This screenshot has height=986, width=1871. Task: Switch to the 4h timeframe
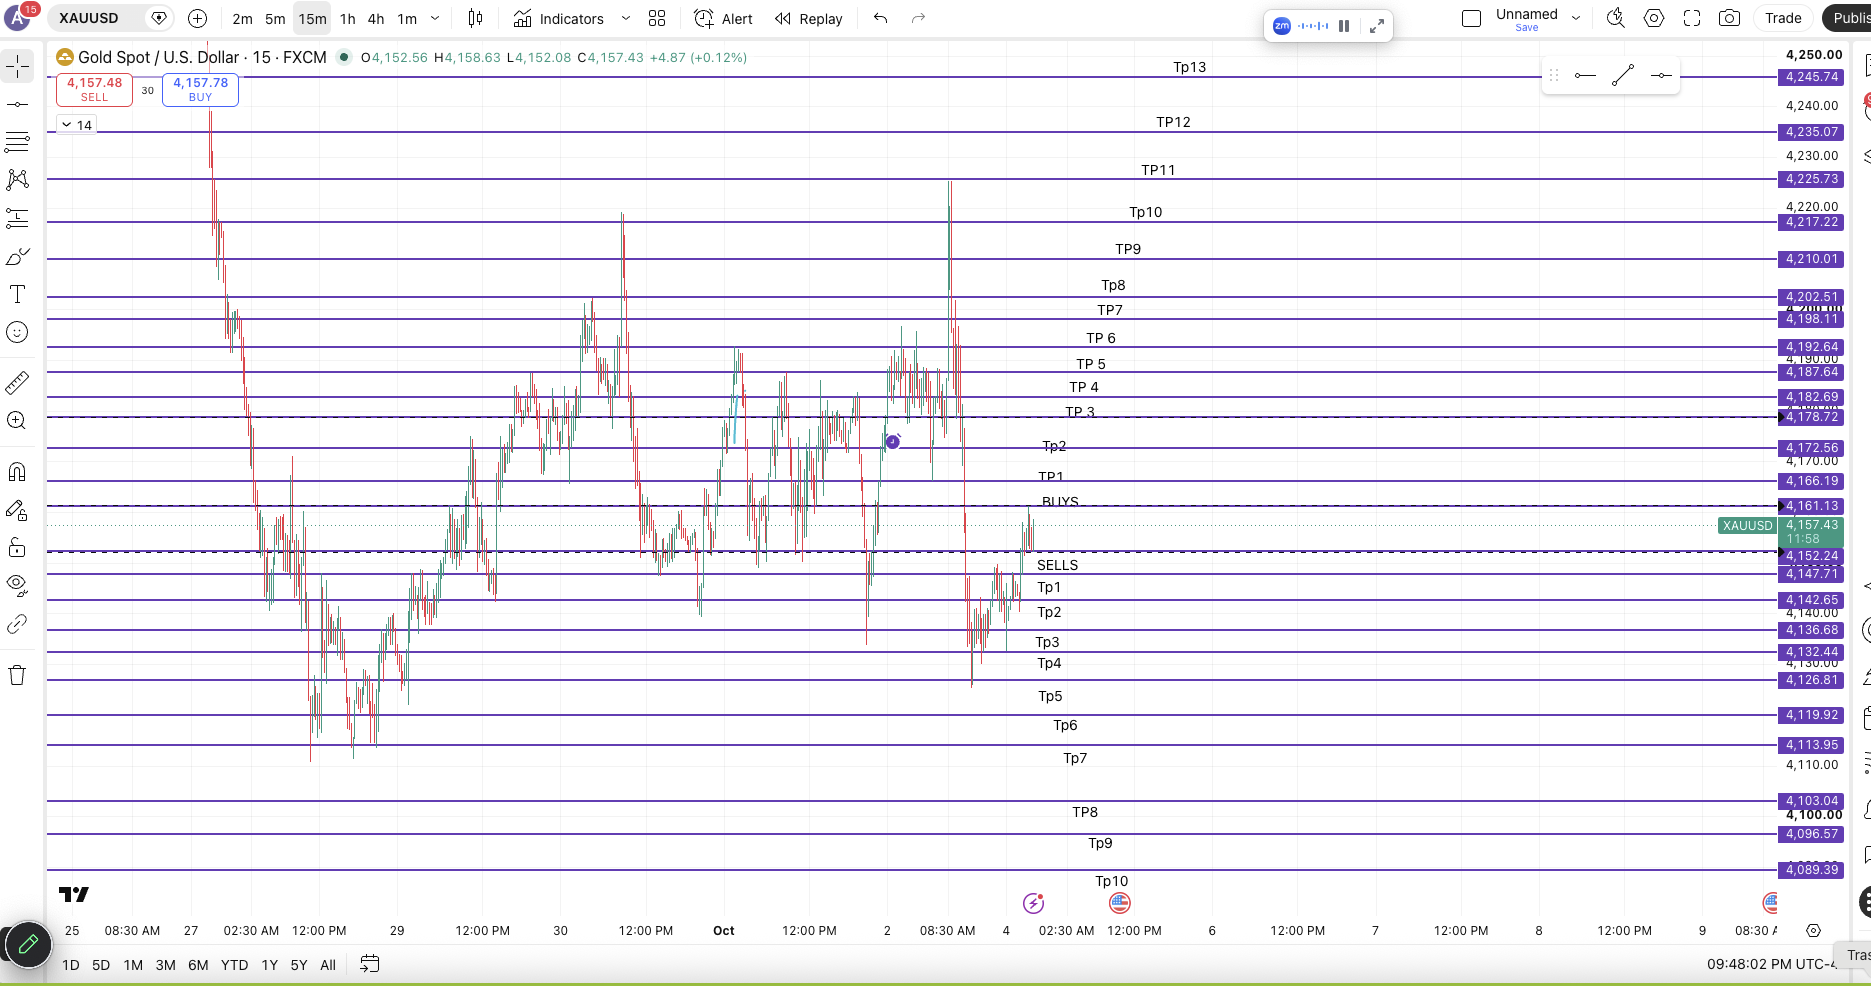coord(376,18)
